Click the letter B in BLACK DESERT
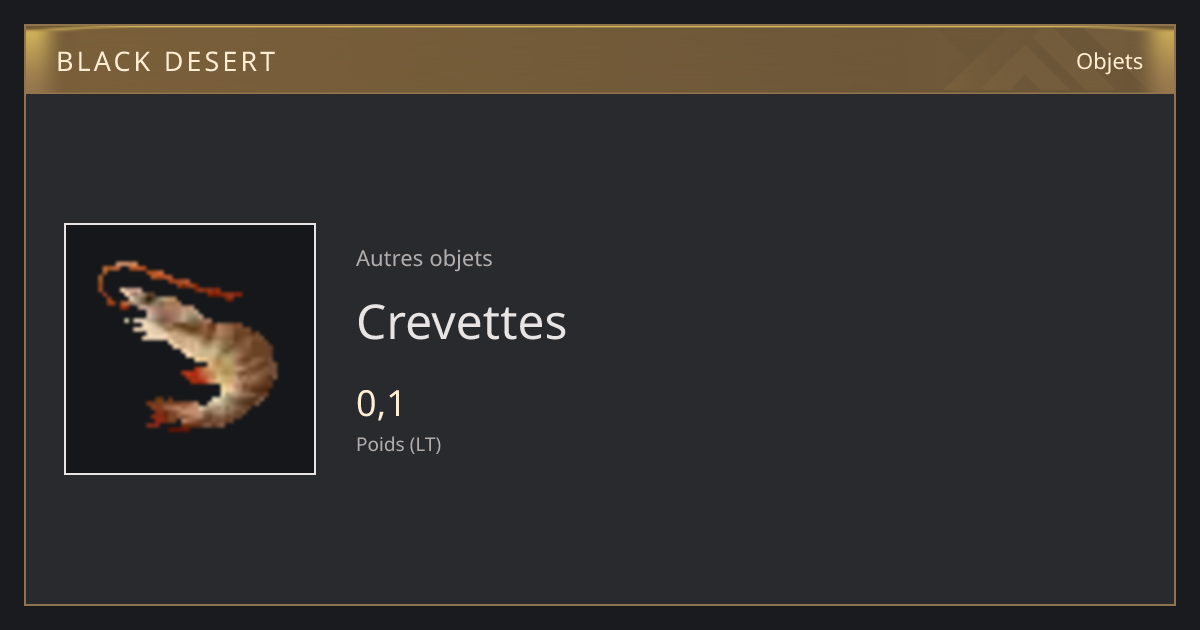The width and height of the screenshot is (1200, 630). click(65, 62)
